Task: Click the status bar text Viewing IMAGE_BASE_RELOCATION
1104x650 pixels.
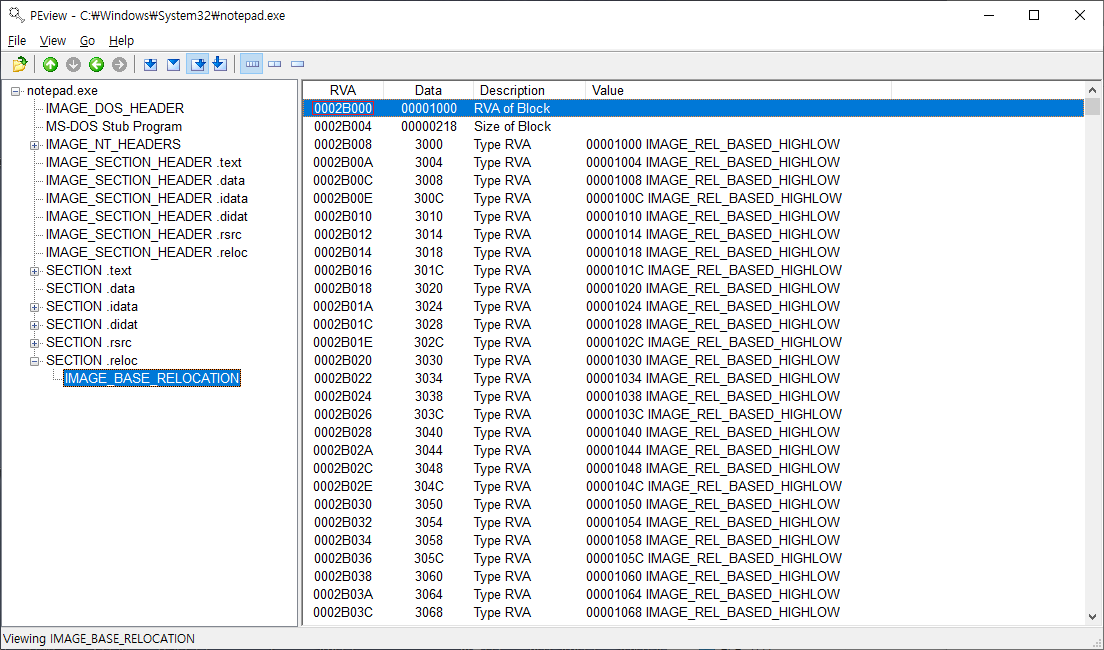Action: coord(99,639)
